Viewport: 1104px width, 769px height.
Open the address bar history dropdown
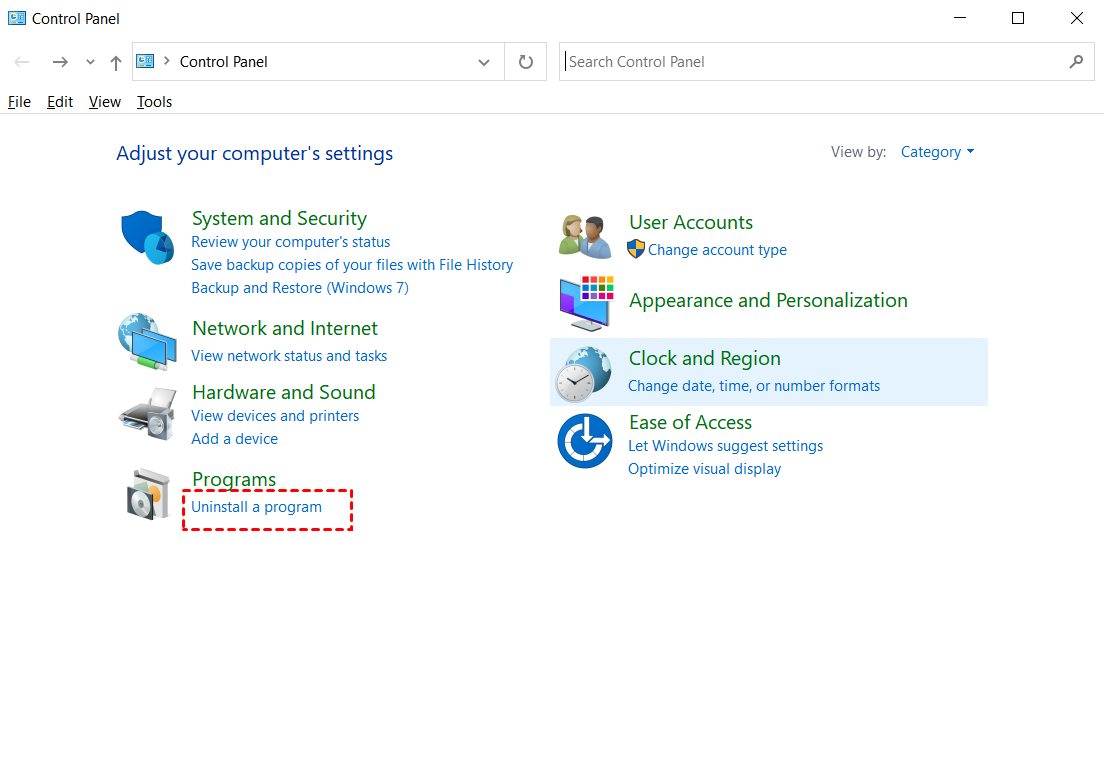(484, 62)
